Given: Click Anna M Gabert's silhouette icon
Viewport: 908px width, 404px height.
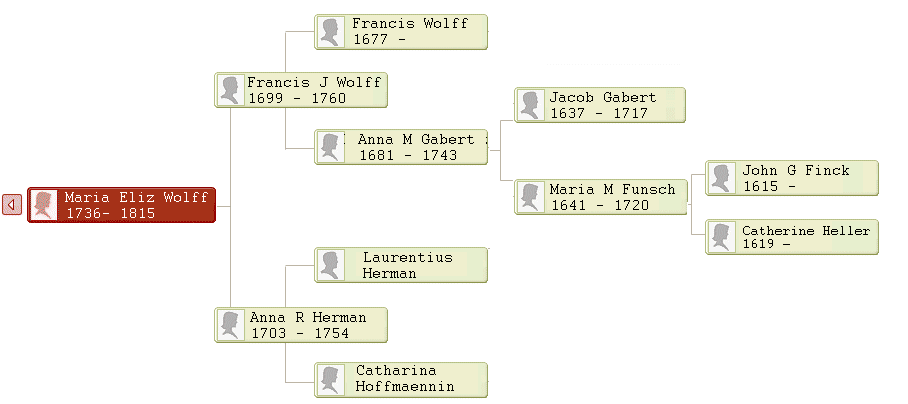Looking at the screenshot, I should (331, 147).
